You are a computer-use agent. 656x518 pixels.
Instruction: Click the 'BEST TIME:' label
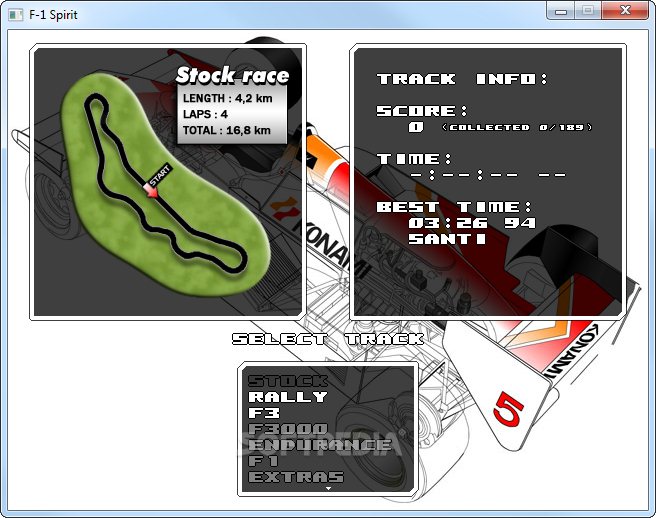454,207
